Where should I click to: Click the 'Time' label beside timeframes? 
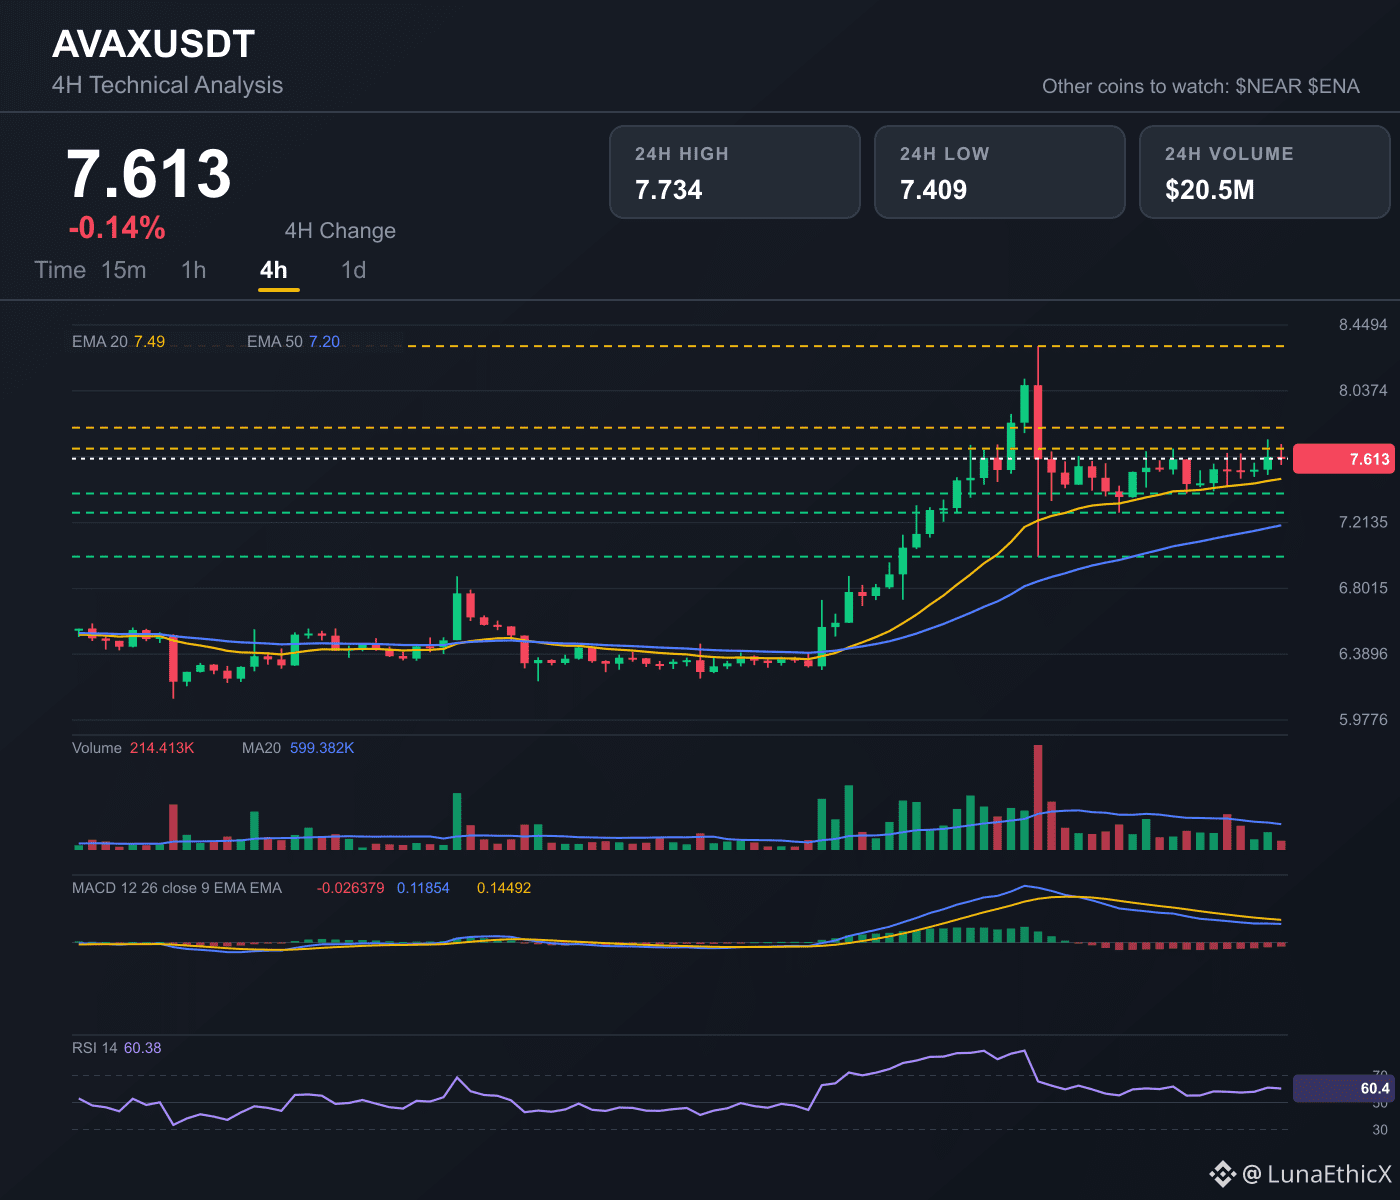pyautogui.click(x=60, y=270)
